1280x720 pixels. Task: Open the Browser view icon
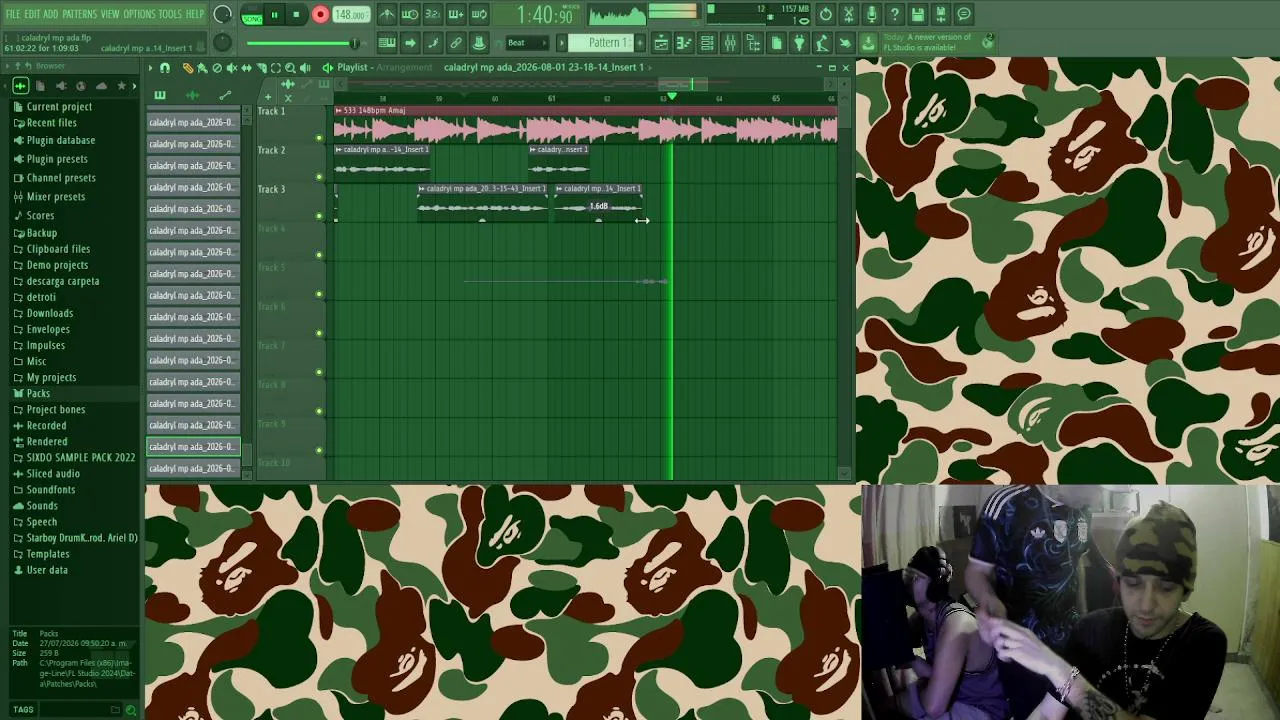point(753,43)
